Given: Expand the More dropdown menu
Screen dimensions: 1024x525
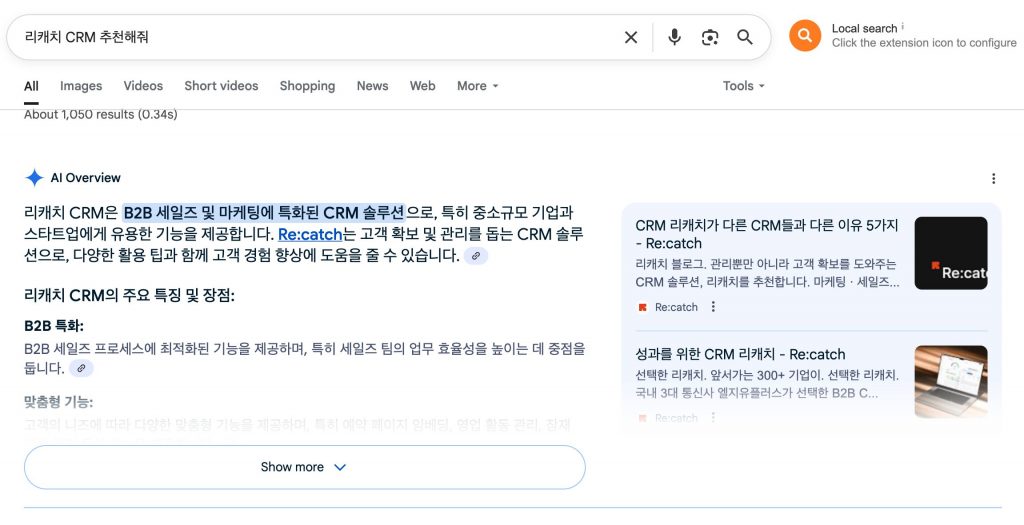Looking at the screenshot, I should click(477, 86).
